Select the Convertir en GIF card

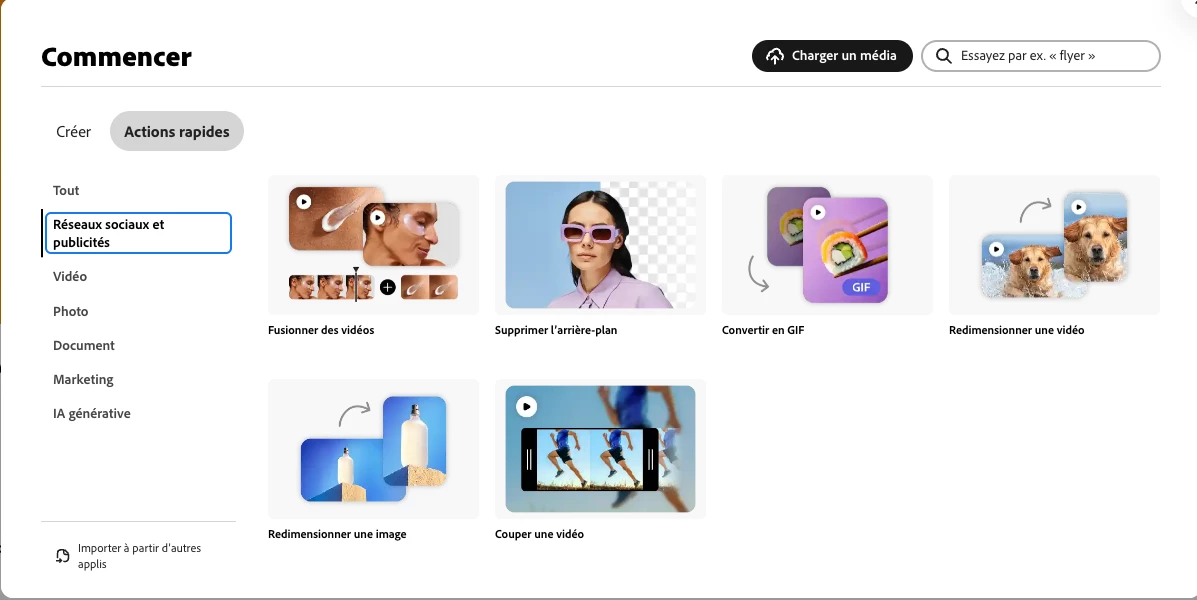pos(827,245)
